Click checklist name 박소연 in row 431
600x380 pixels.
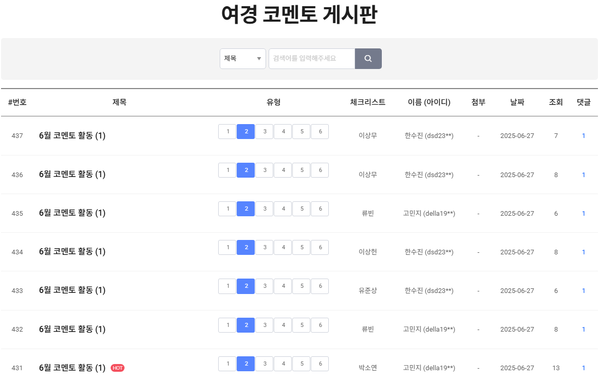point(368,368)
